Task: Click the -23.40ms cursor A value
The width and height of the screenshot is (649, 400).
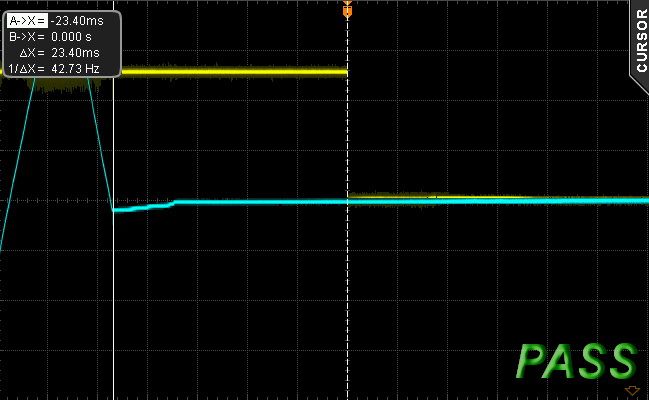Action: [77, 21]
